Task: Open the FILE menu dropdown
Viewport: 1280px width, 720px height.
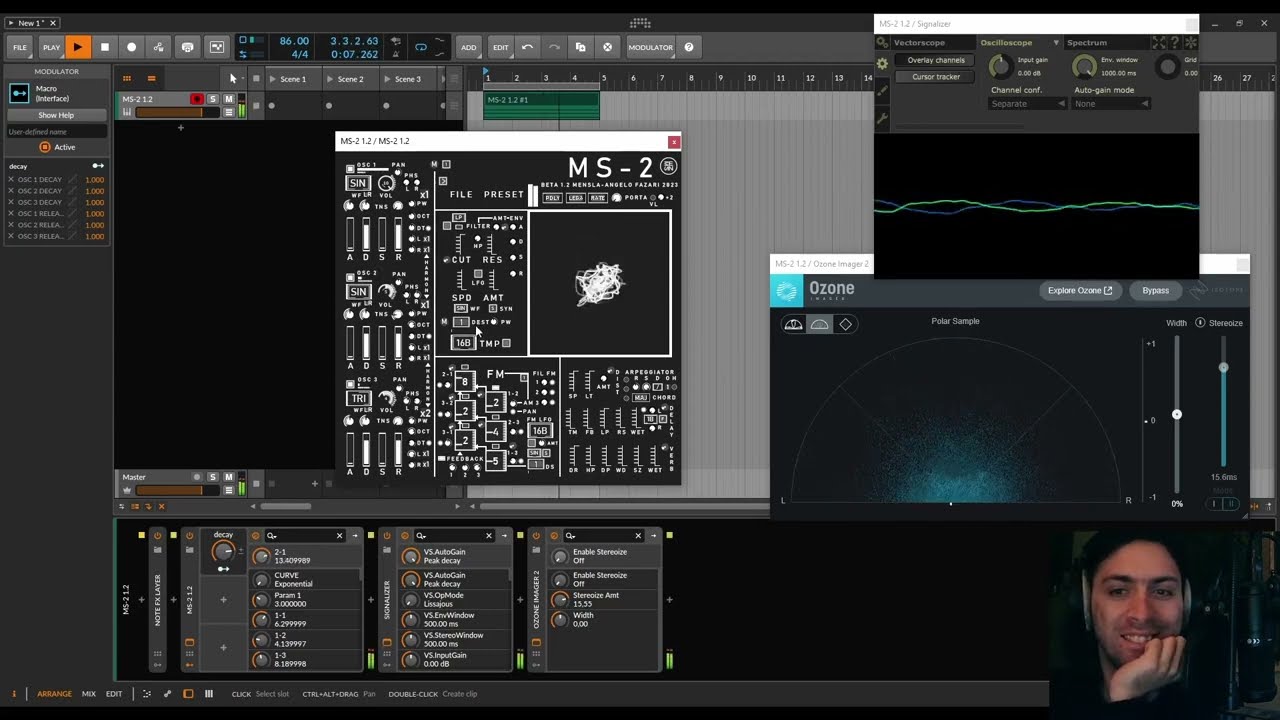Action: 20,47
